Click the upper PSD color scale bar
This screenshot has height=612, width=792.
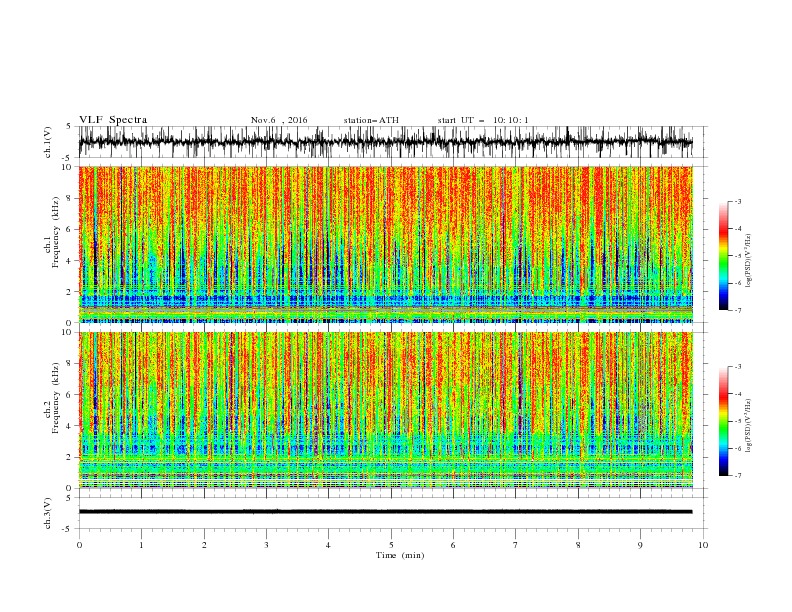[723, 255]
